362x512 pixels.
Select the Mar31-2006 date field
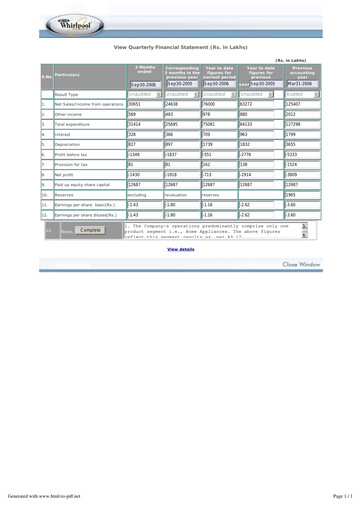pyautogui.click(x=302, y=84)
